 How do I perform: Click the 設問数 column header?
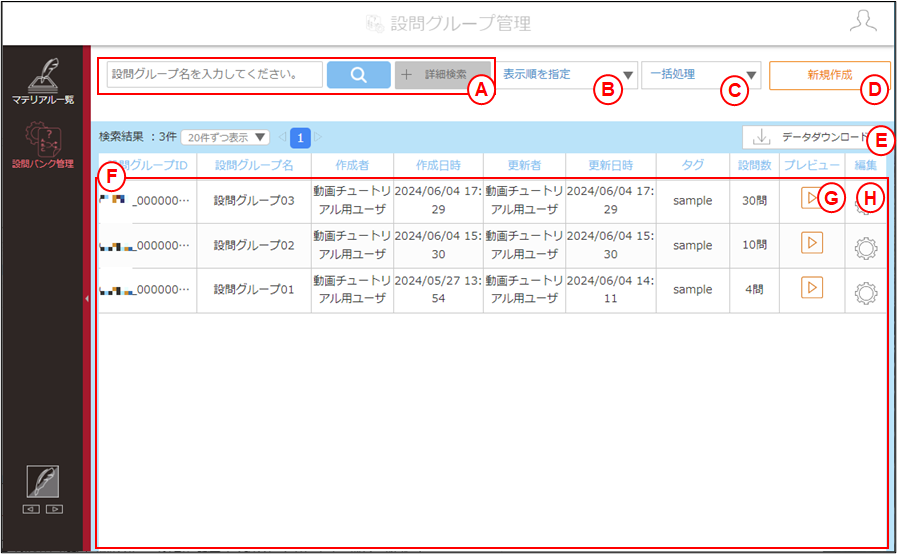(x=755, y=165)
